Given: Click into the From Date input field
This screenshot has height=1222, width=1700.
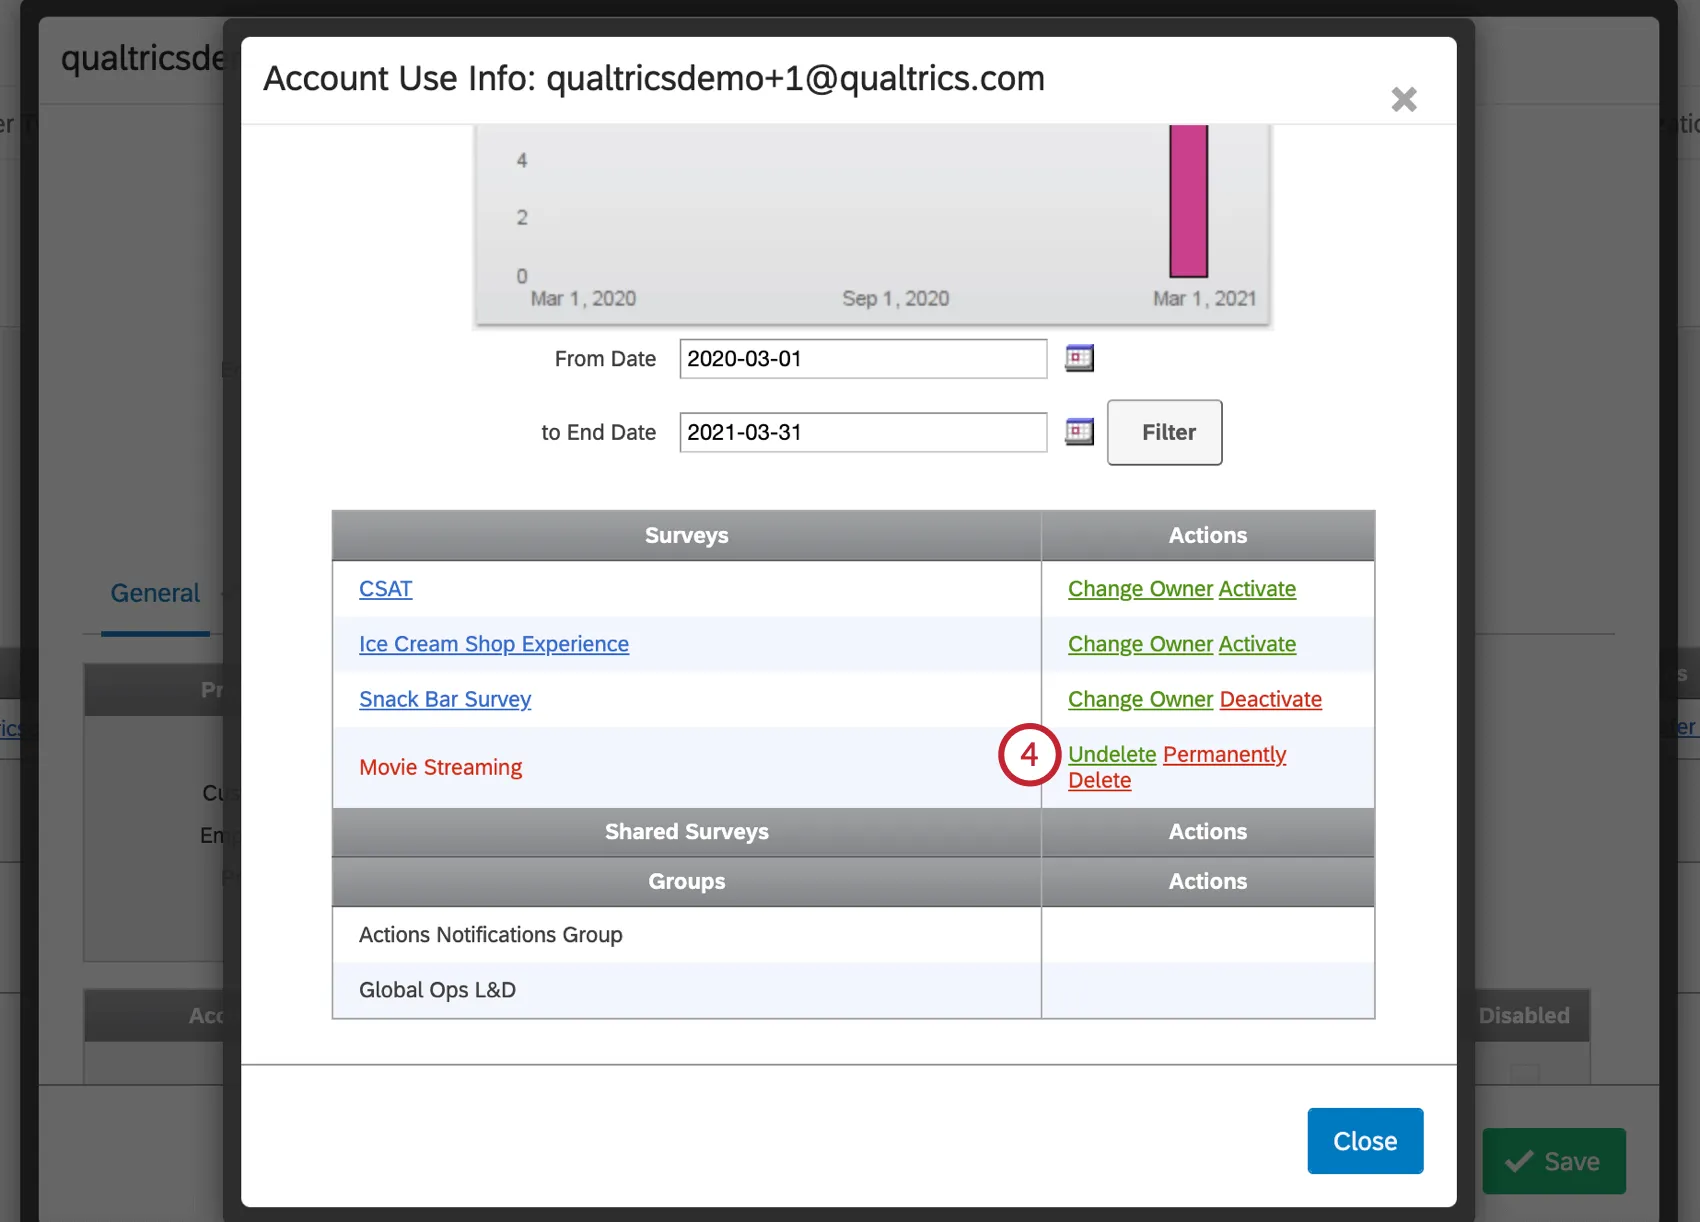Looking at the screenshot, I should [x=862, y=359].
